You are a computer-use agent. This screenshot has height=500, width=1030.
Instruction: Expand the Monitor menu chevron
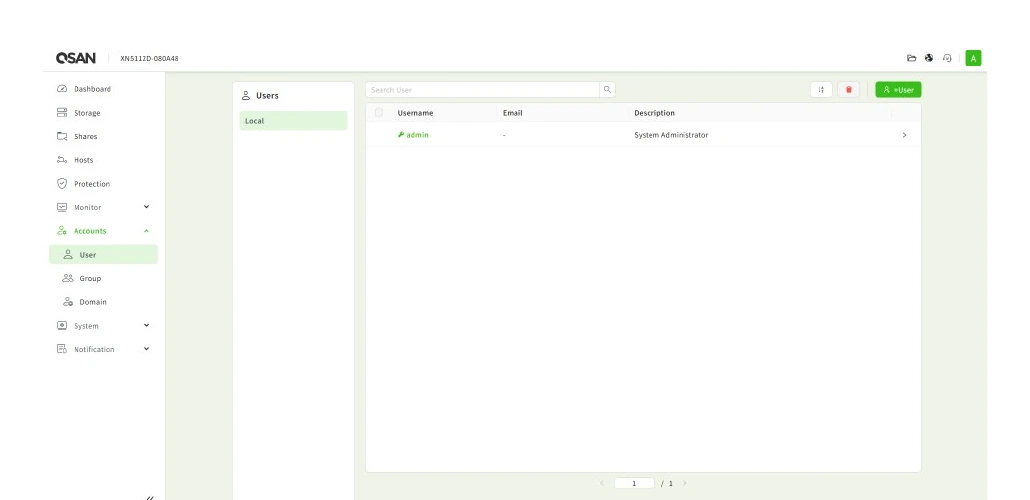[146, 207]
